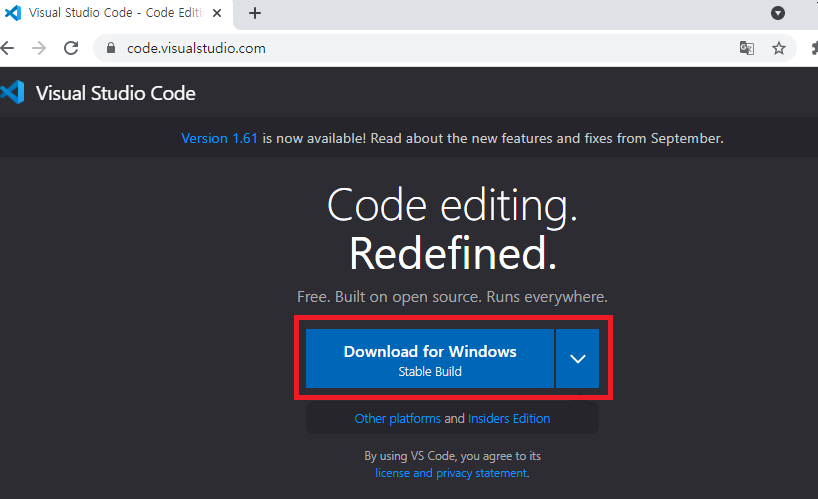818x499 pixels.
Task: Click the padlock site info icon
Action: (x=111, y=48)
